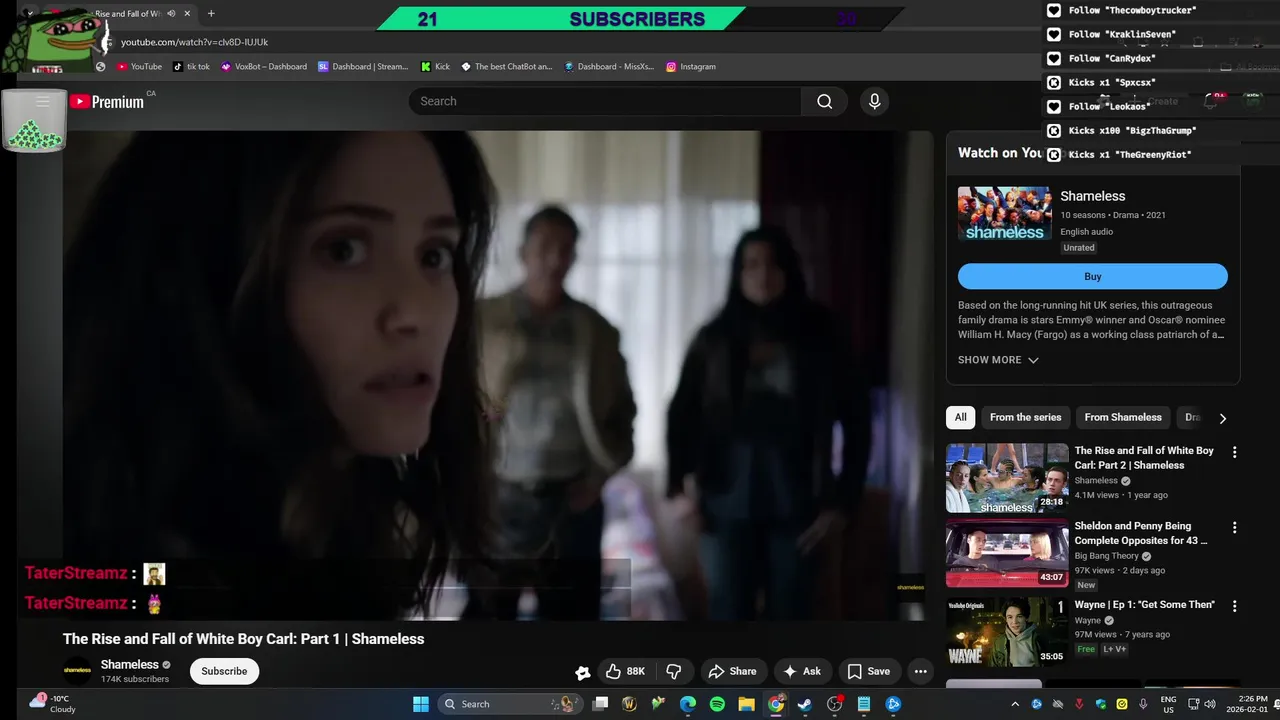Click the video title text
Viewport: 1280px width, 720px height.
tap(243, 639)
